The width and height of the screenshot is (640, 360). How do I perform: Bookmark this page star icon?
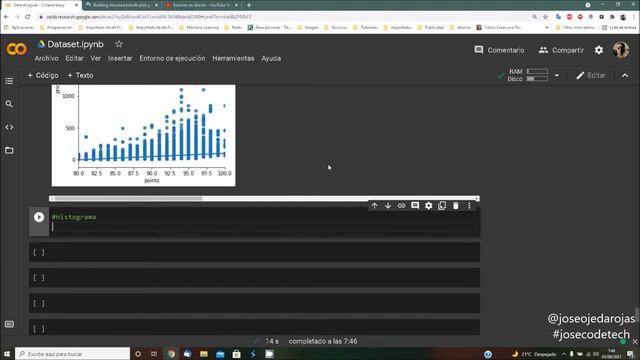tap(545, 17)
